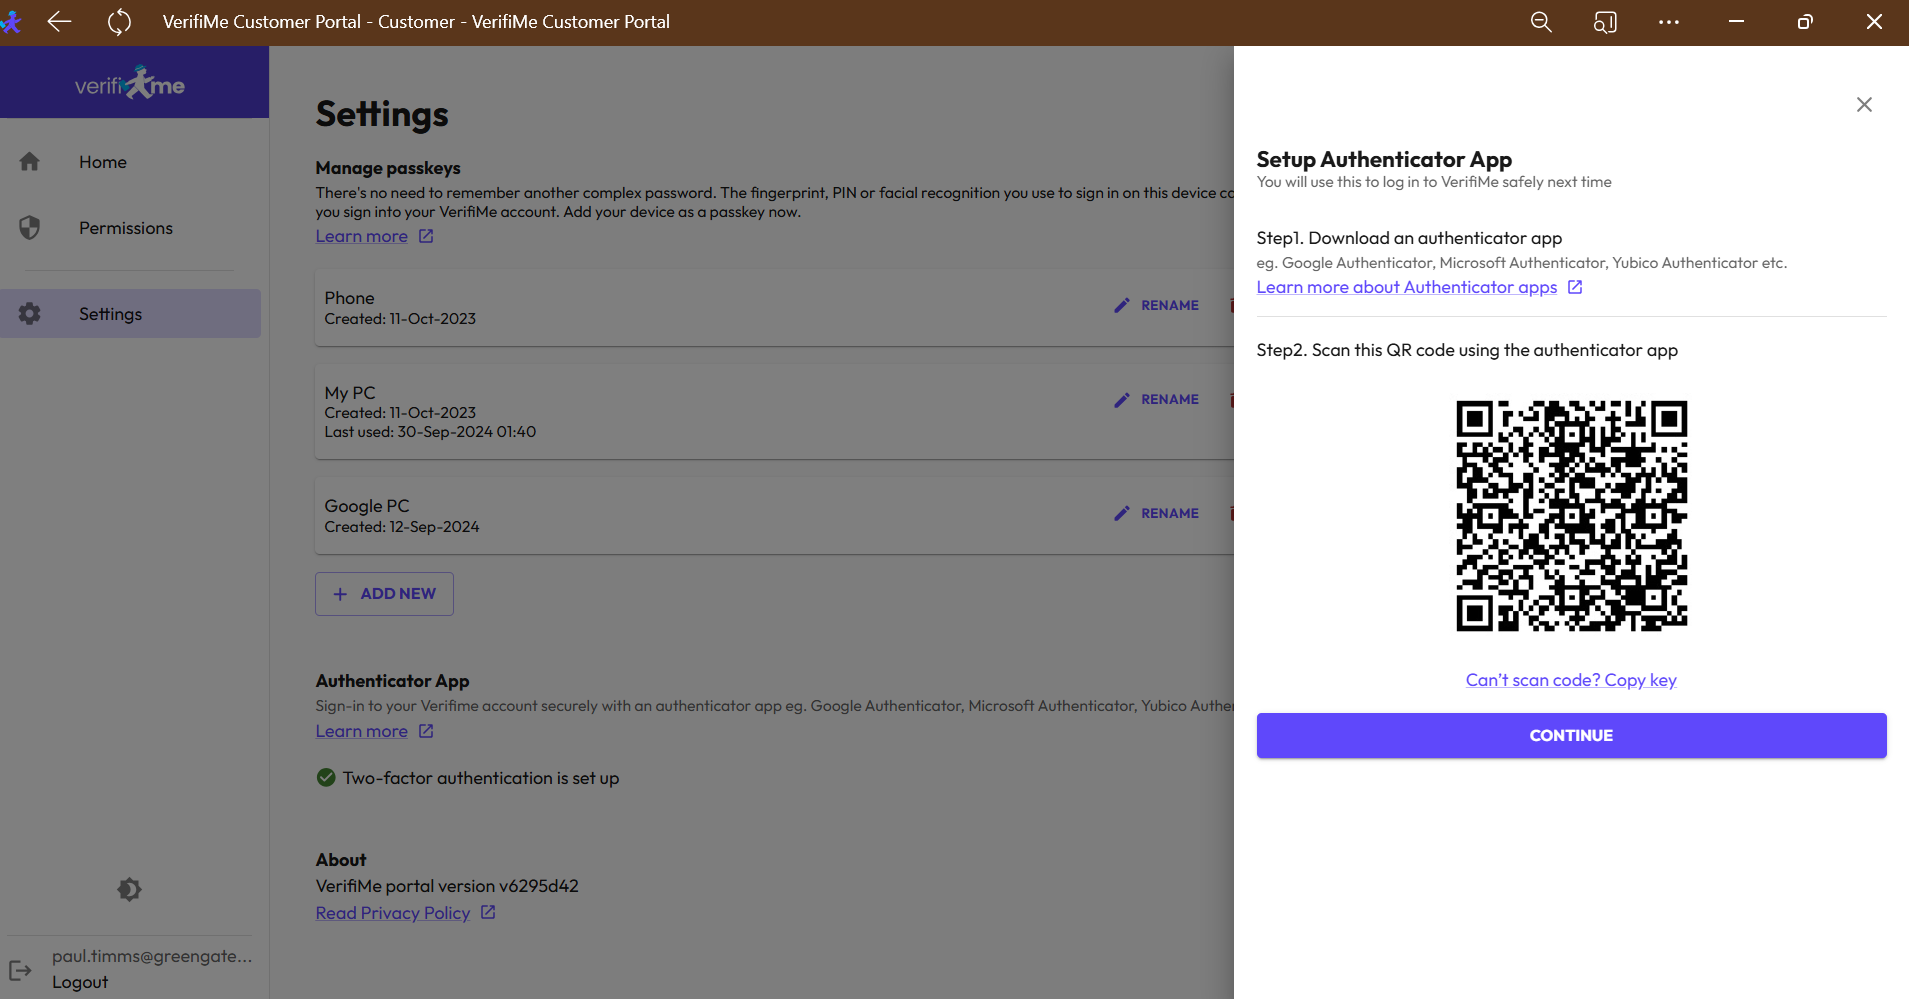Click the logout icon beside the user email
This screenshot has height=999, width=1909.
tap(22, 969)
